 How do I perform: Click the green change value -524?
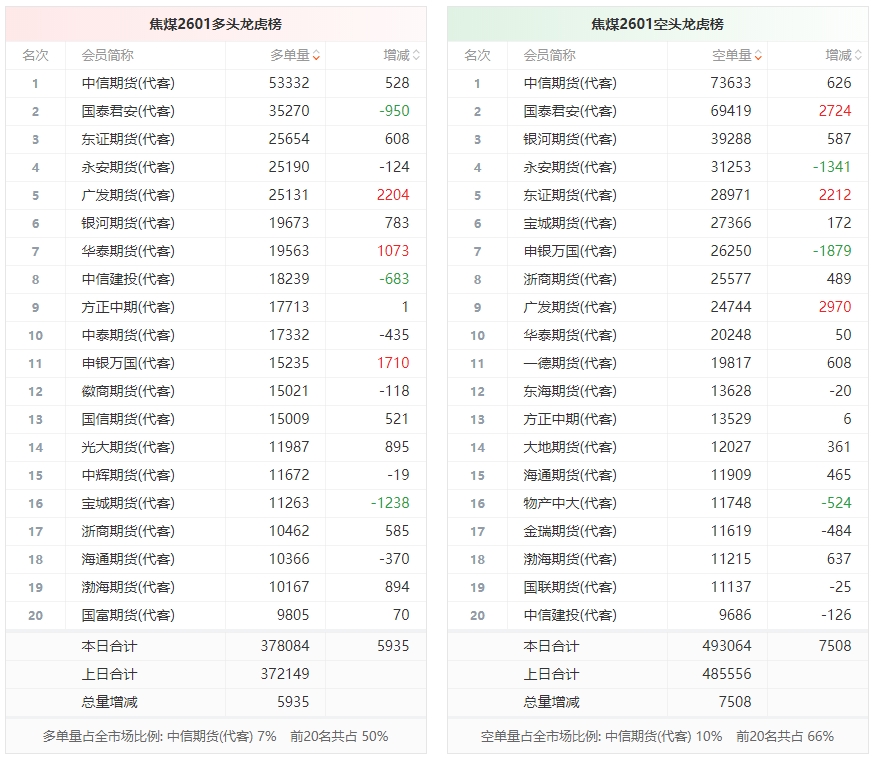pyautogui.click(x=836, y=503)
